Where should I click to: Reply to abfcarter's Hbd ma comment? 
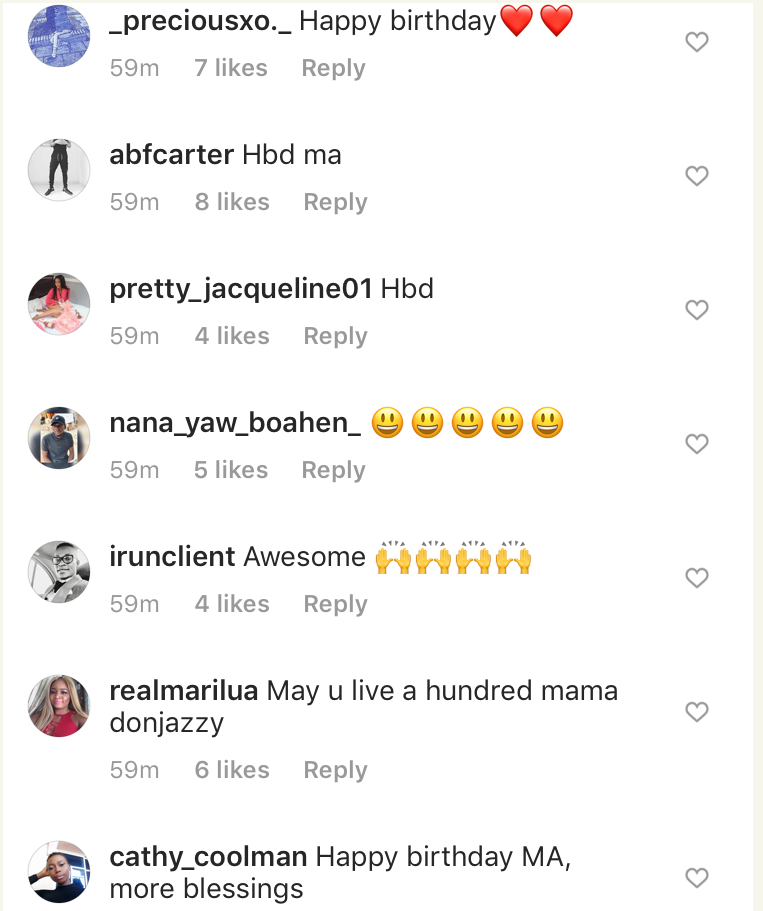tap(335, 202)
